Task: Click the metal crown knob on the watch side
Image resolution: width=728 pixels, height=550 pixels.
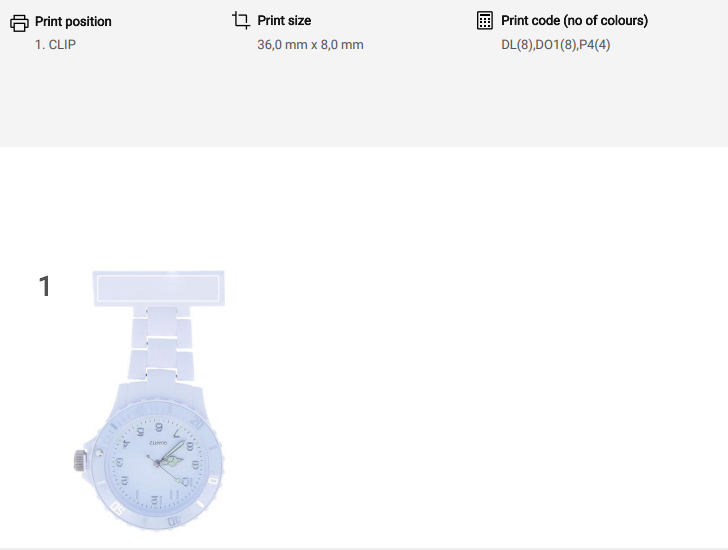Action: coord(79,461)
